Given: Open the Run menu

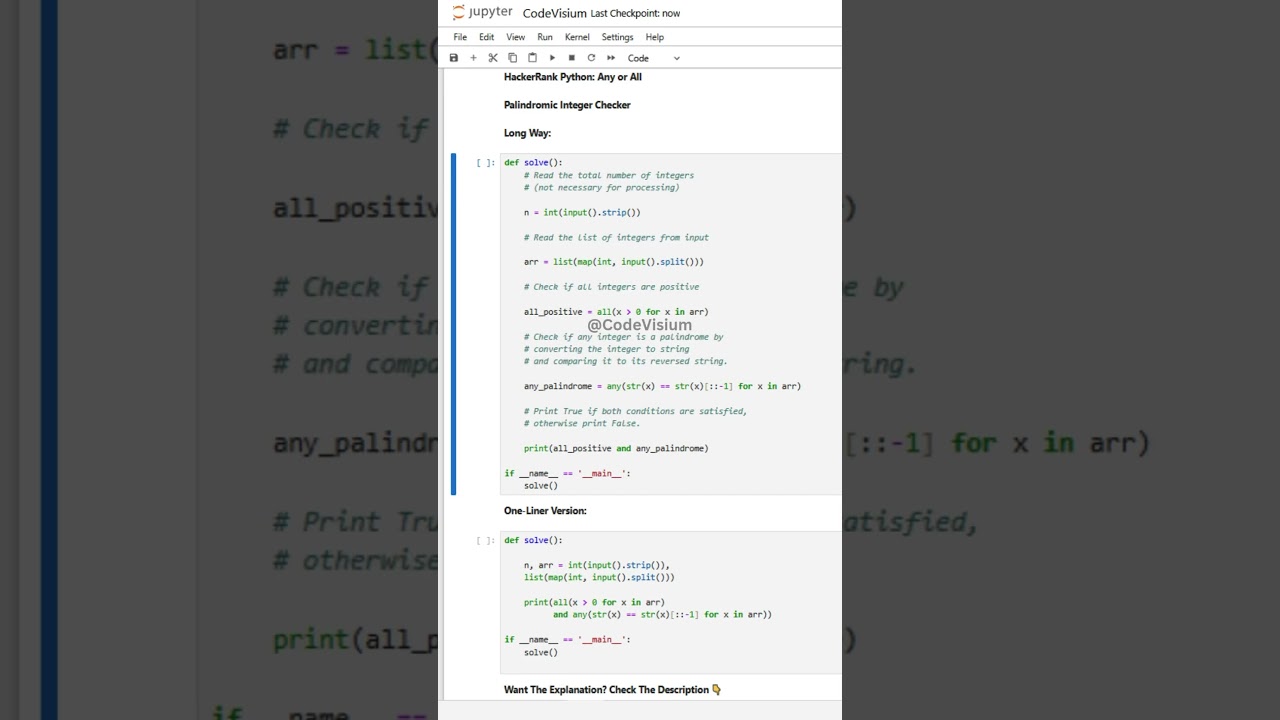Looking at the screenshot, I should [x=545, y=37].
